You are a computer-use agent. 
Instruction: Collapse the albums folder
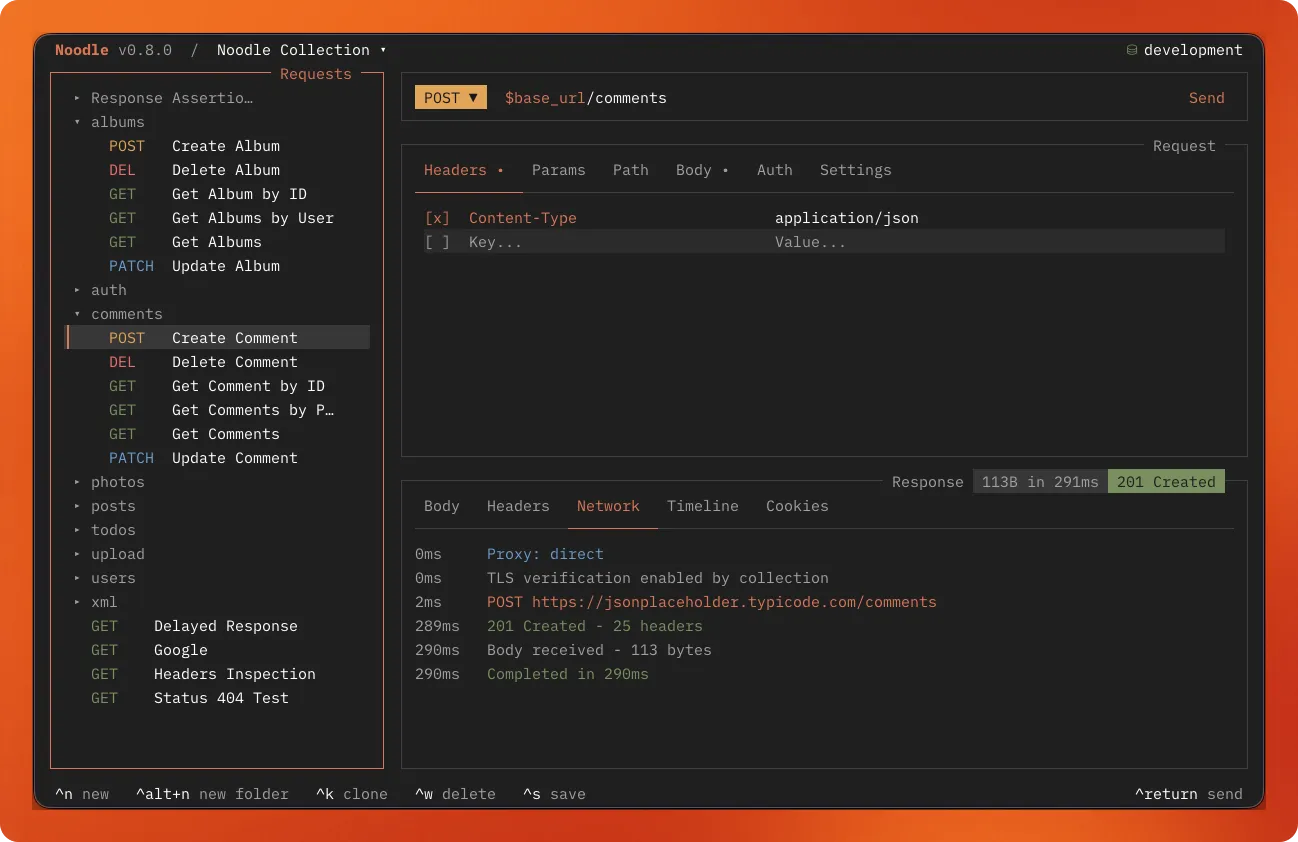click(109, 122)
